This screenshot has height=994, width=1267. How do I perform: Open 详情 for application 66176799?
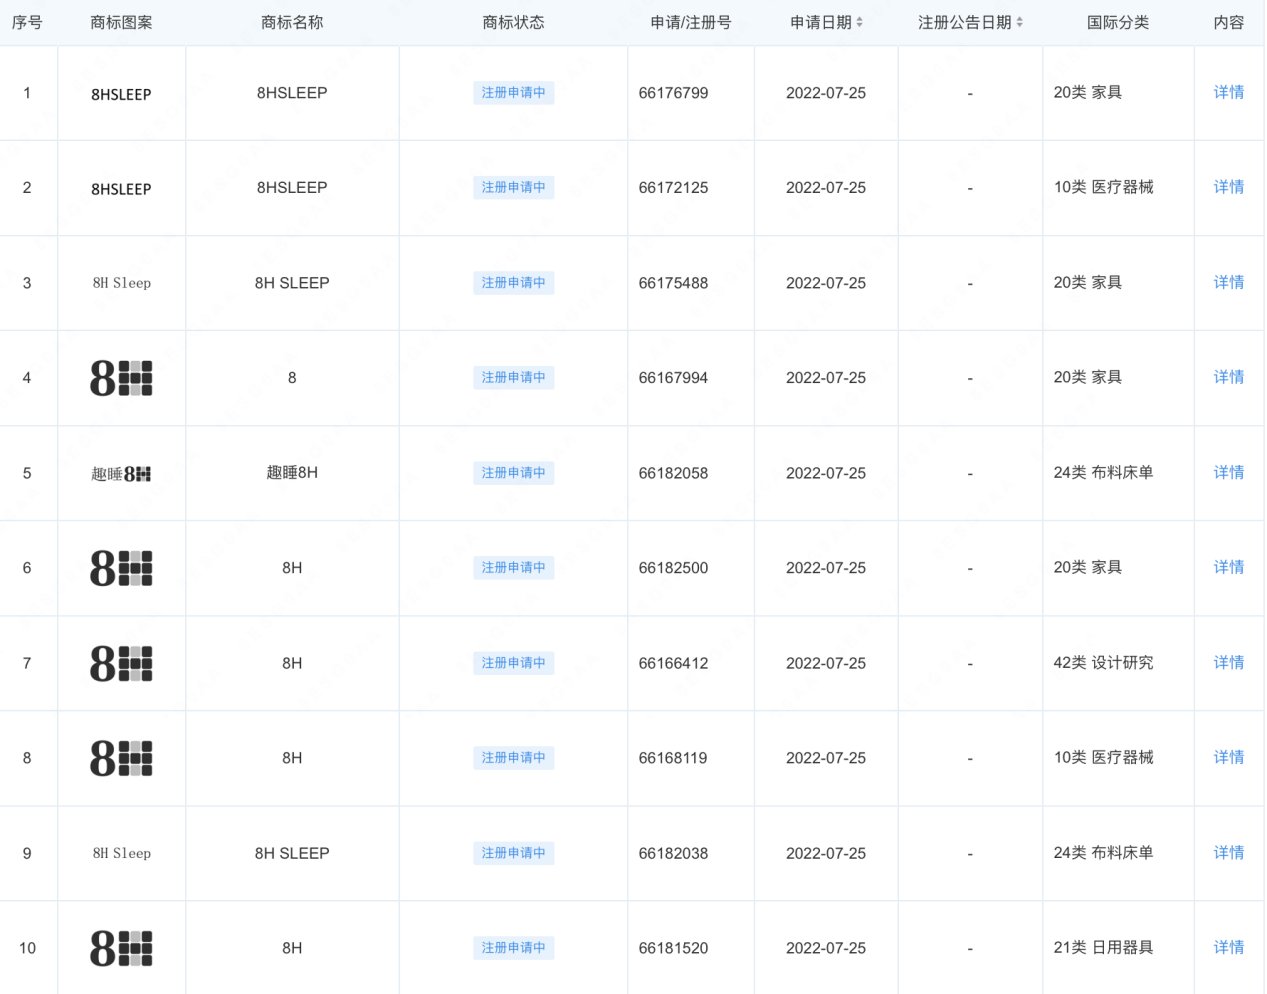pyautogui.click(x=1228, y=92)
